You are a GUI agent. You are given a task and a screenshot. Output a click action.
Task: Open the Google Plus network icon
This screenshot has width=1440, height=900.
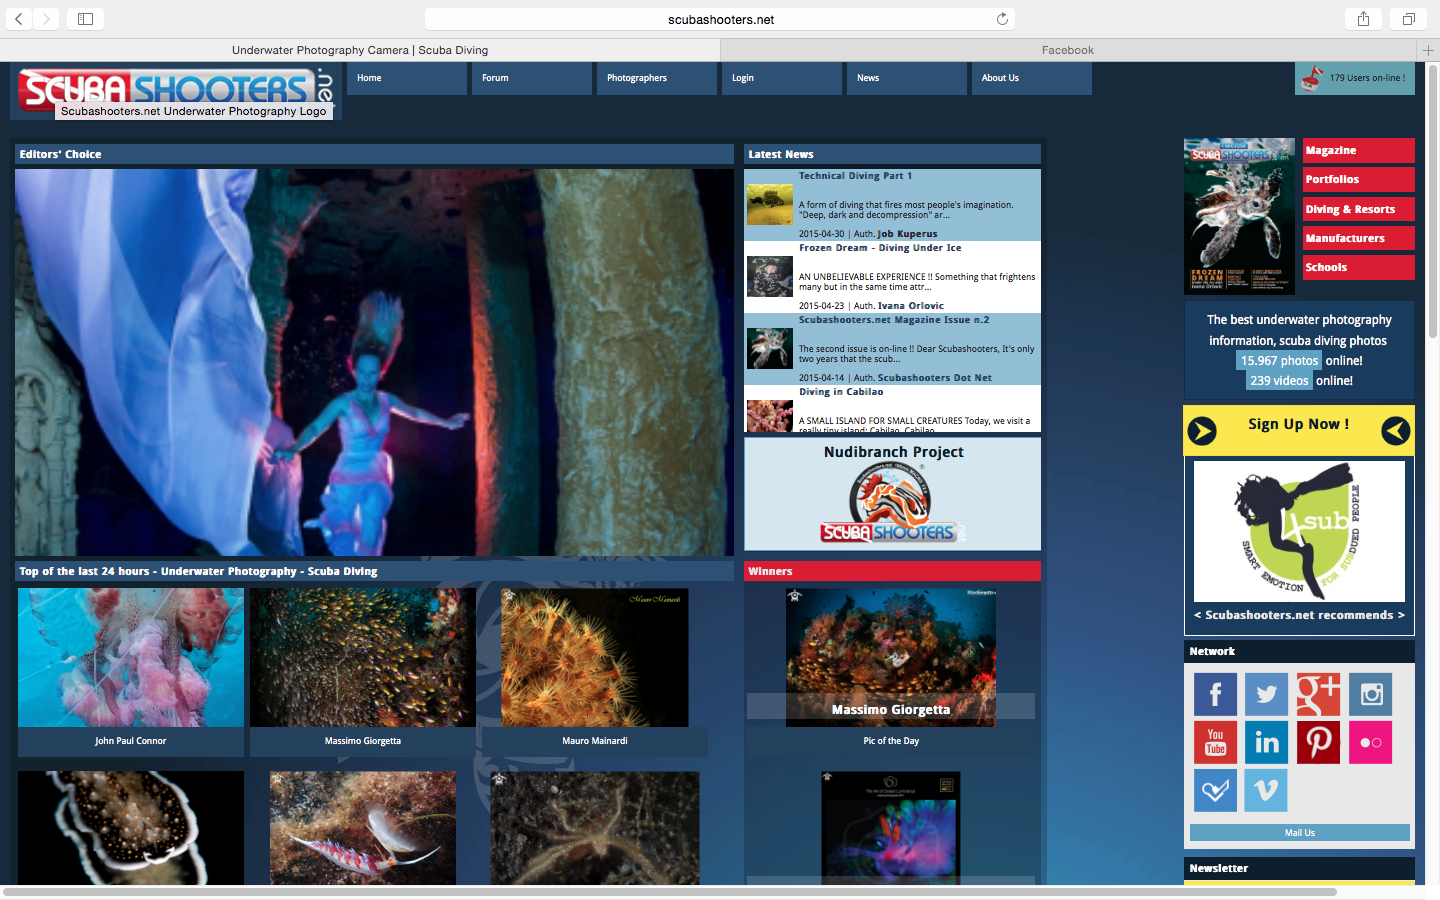tap(1318, 694)
